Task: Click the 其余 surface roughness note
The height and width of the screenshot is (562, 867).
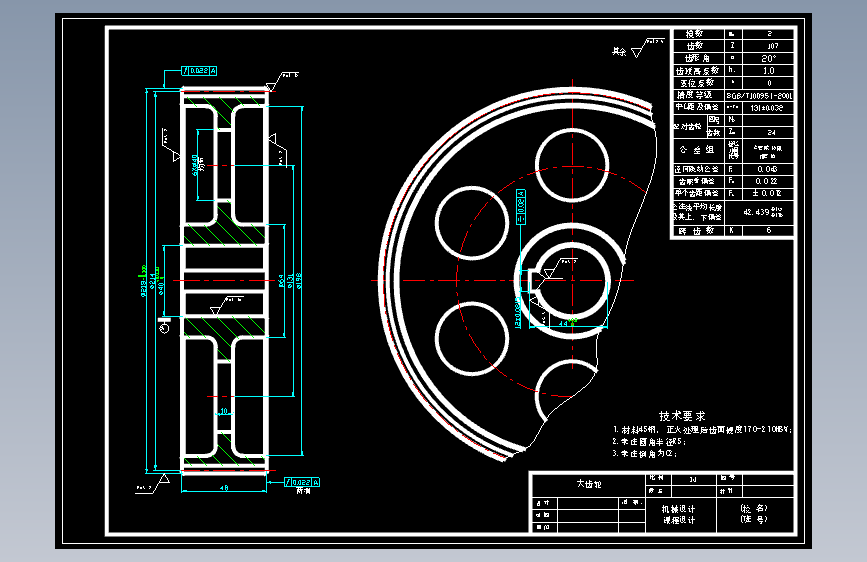Action: click(619, 51)
